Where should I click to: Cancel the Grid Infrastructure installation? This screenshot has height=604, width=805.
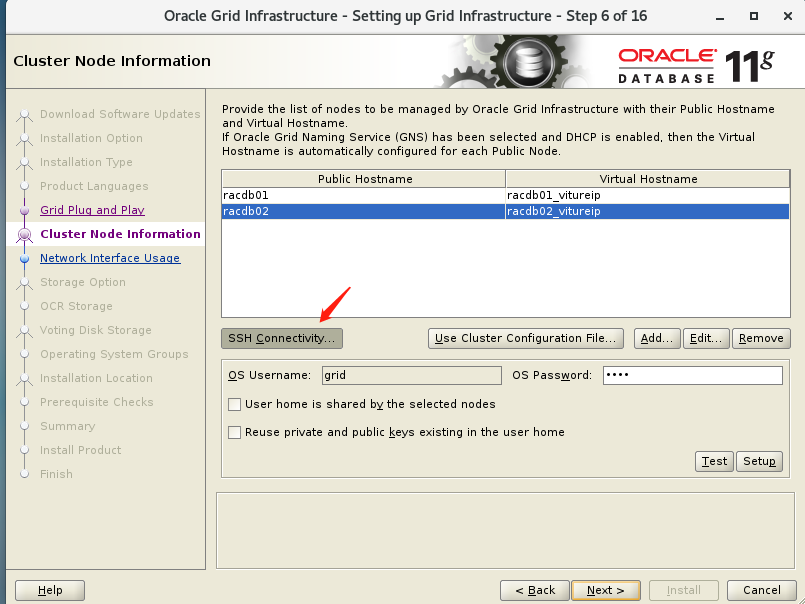tap(762, 590)
